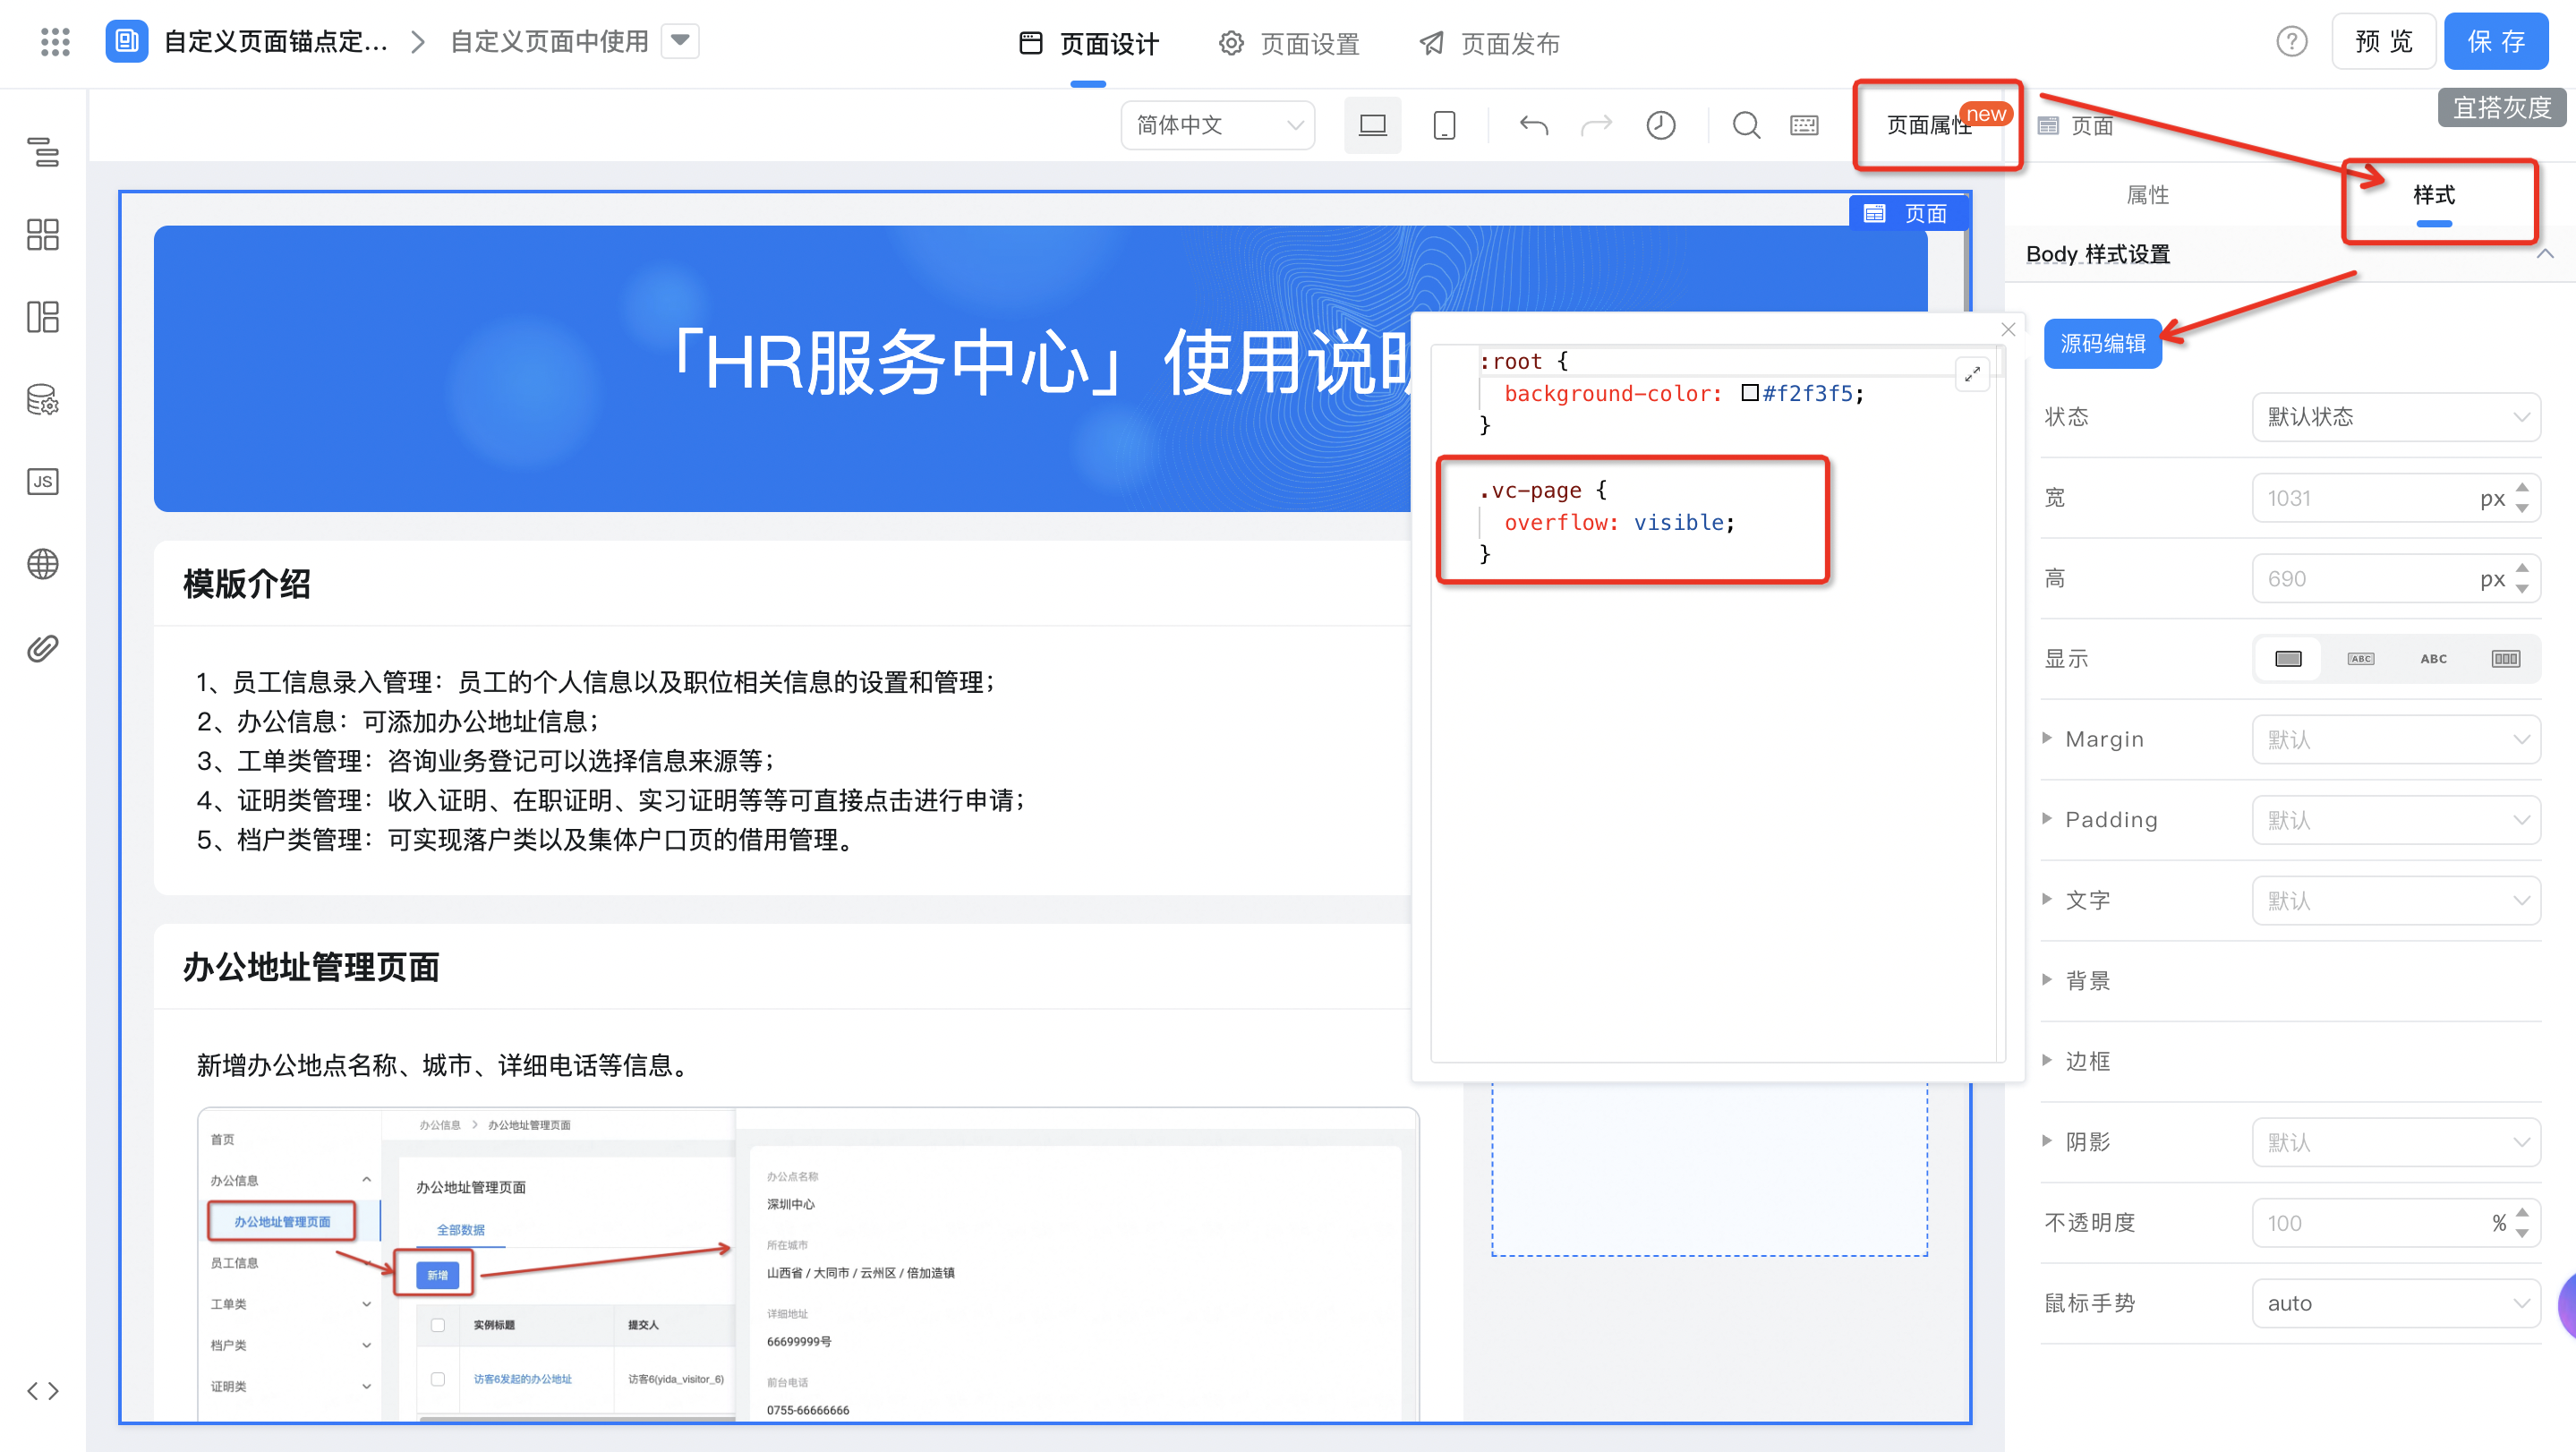Image resolution: width=2576 pixels, height=1452 pixels.
Task: Click the search magnifier icon
Action: tap(1746, 125)
